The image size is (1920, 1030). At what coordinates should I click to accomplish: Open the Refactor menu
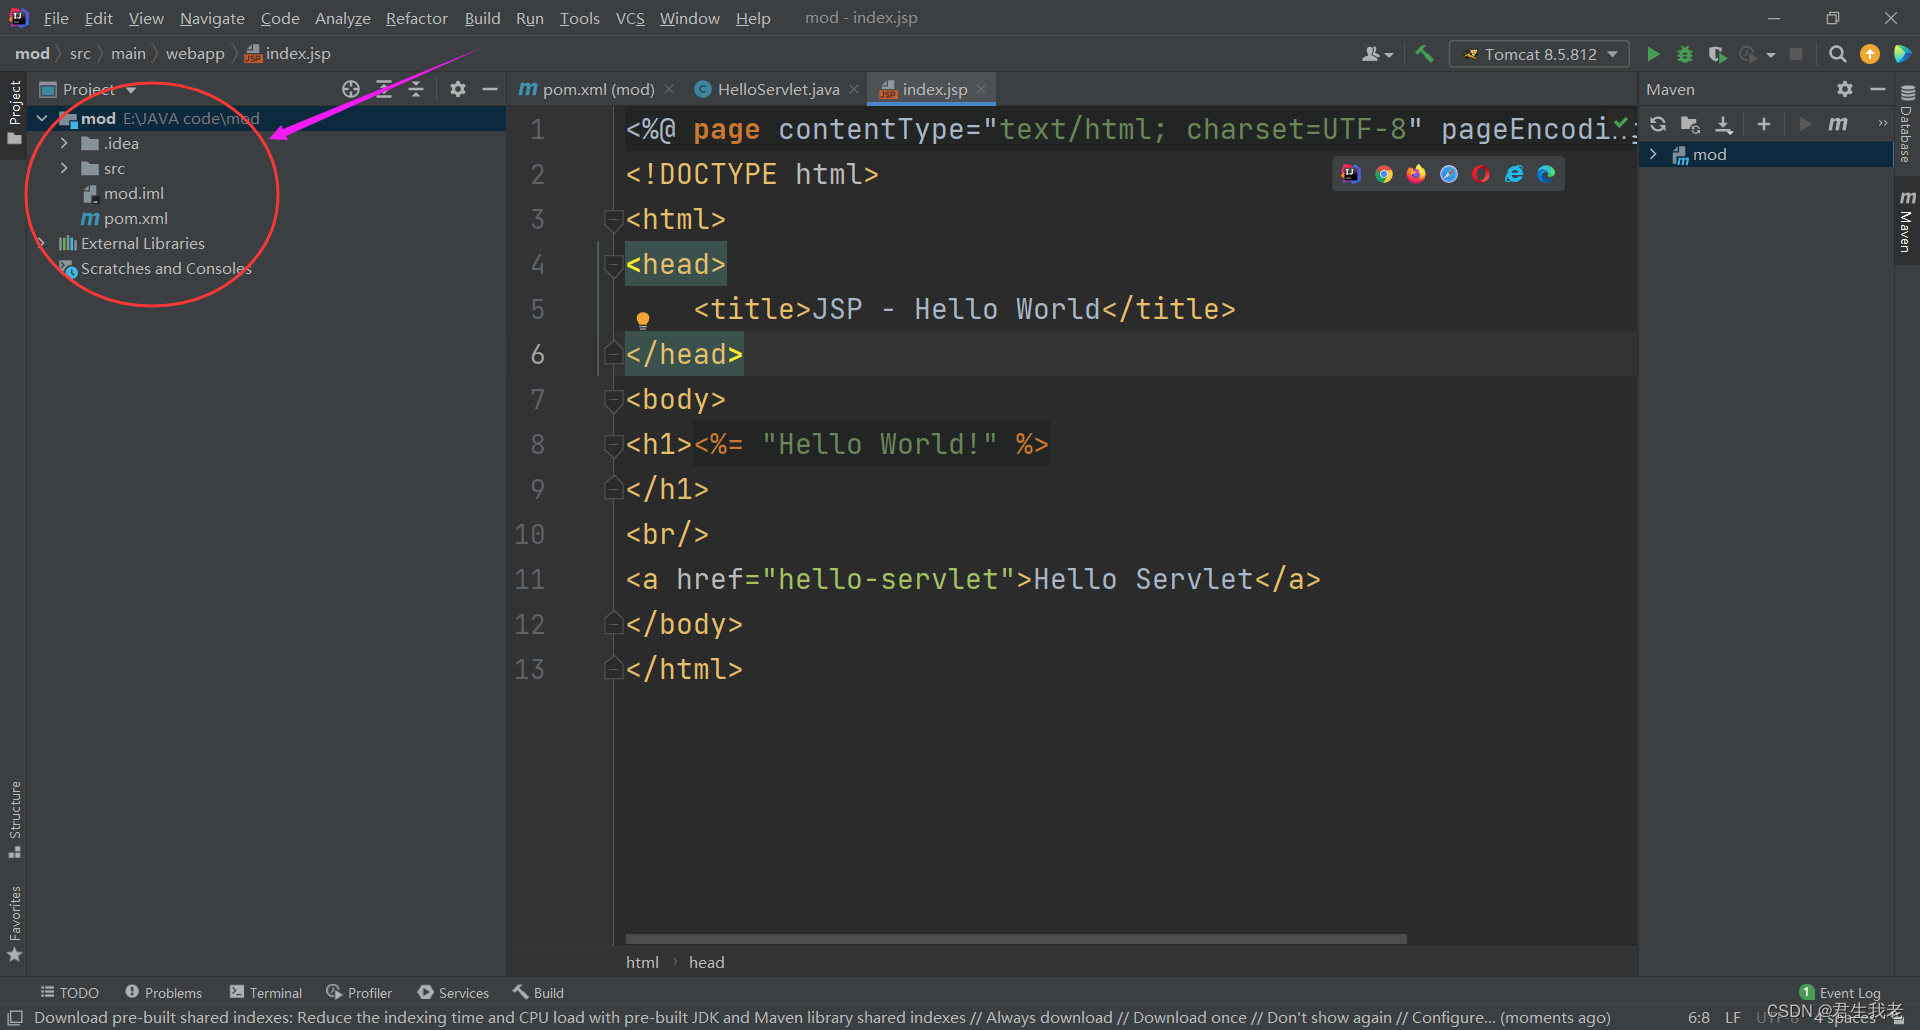(417, 18)
